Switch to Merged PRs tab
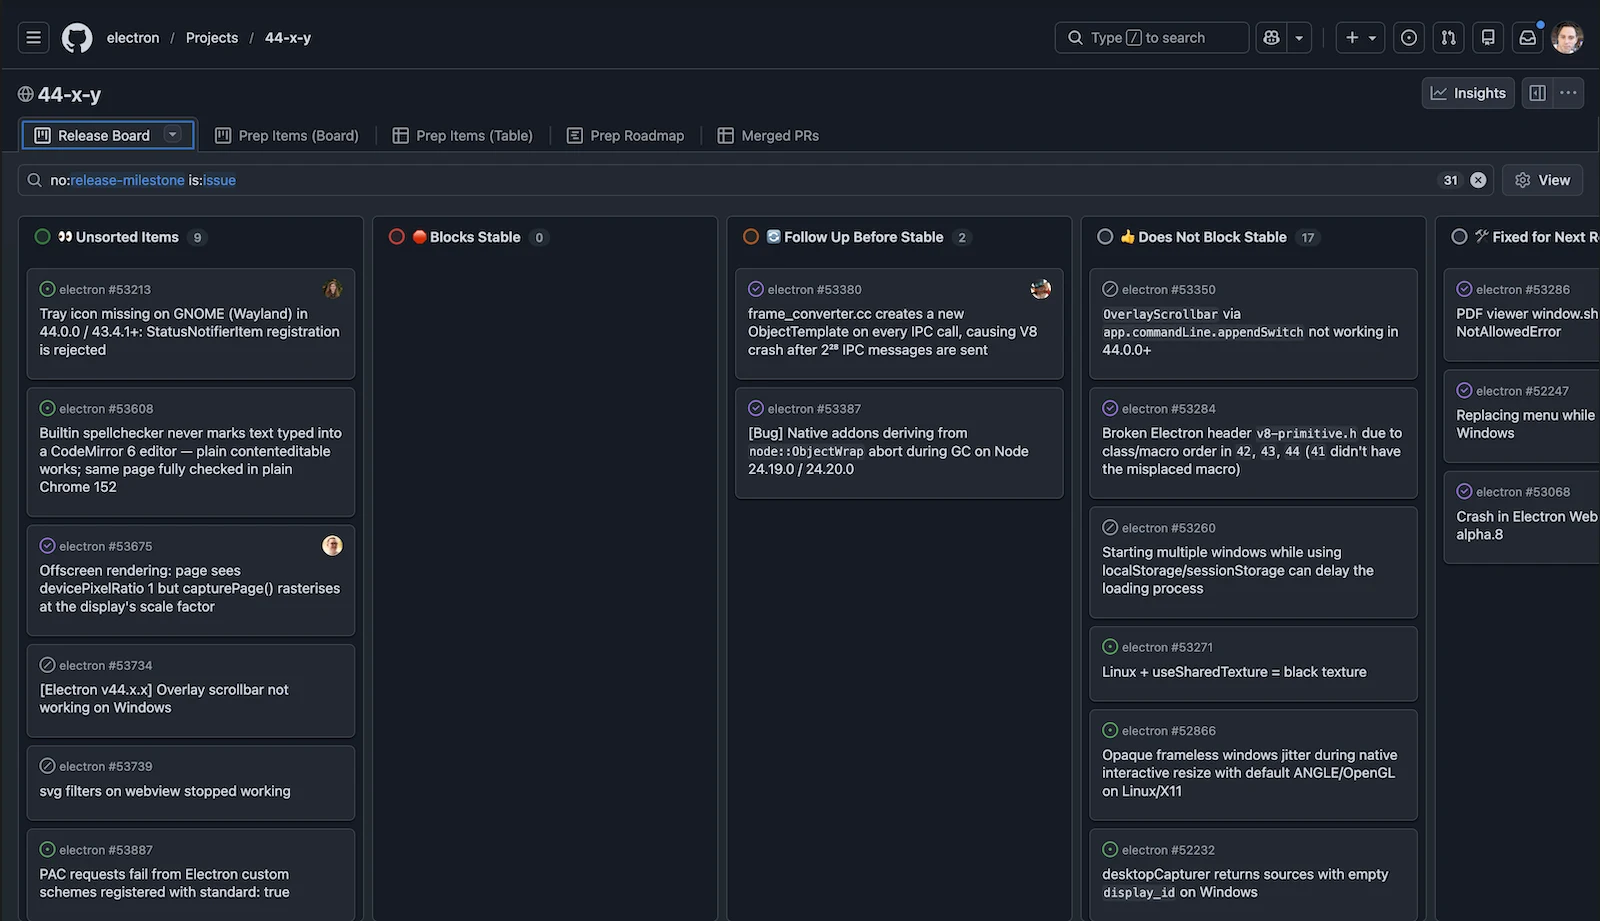 (768, 135)
